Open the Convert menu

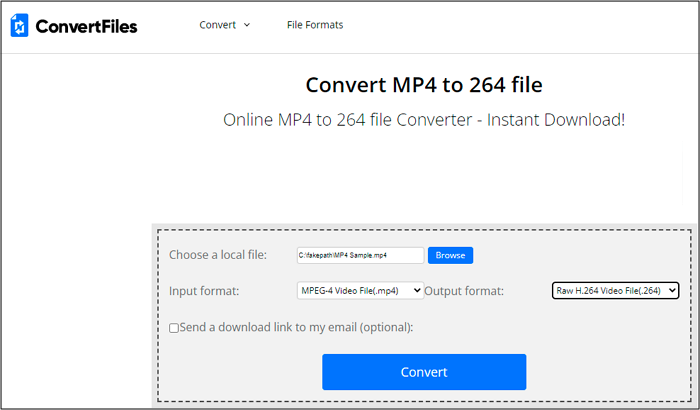[x=217, y=25]
